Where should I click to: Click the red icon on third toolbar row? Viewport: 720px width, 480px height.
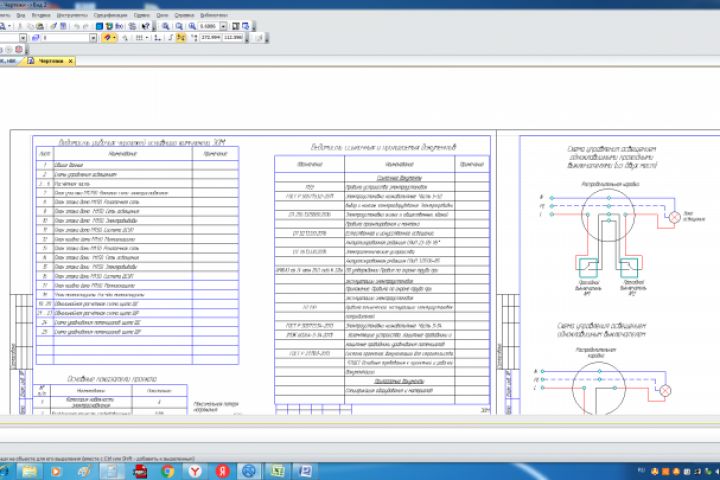coord(19,49)
